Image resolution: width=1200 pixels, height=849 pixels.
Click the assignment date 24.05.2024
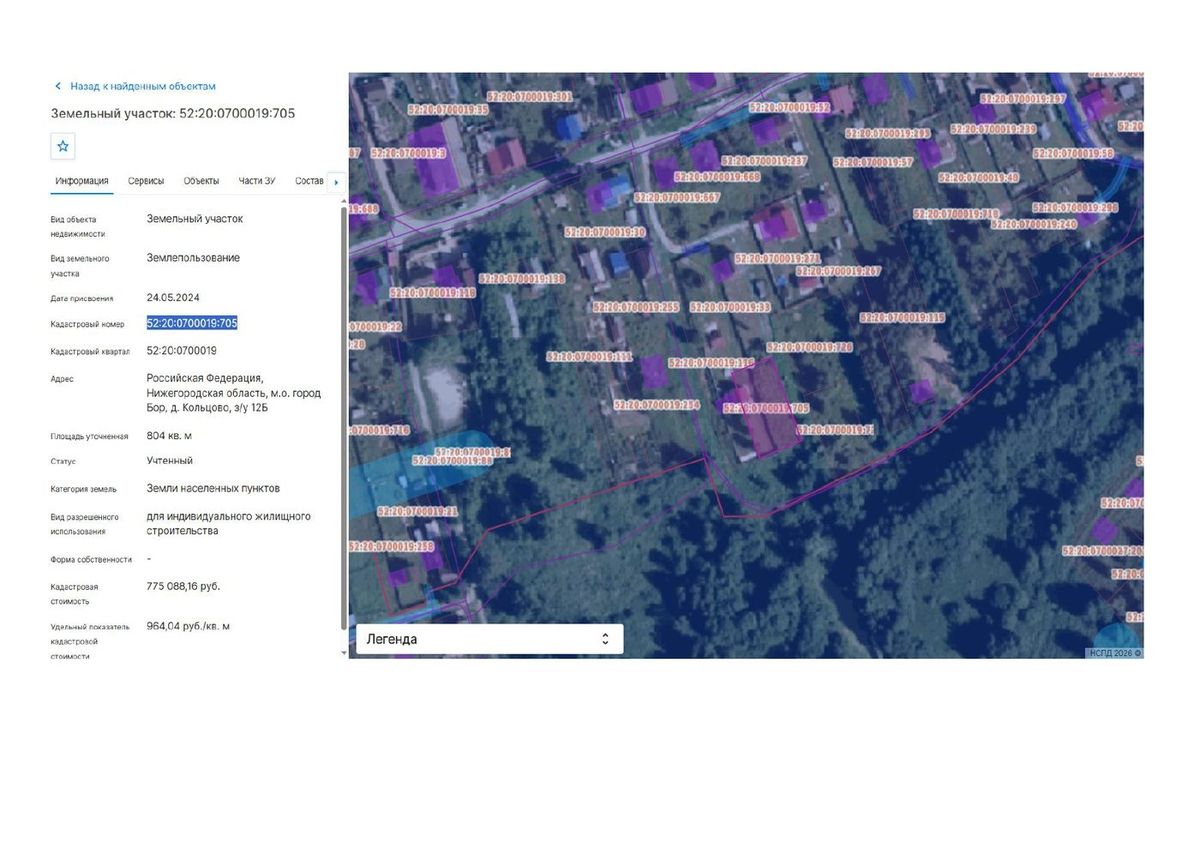(x=173, y=297)
